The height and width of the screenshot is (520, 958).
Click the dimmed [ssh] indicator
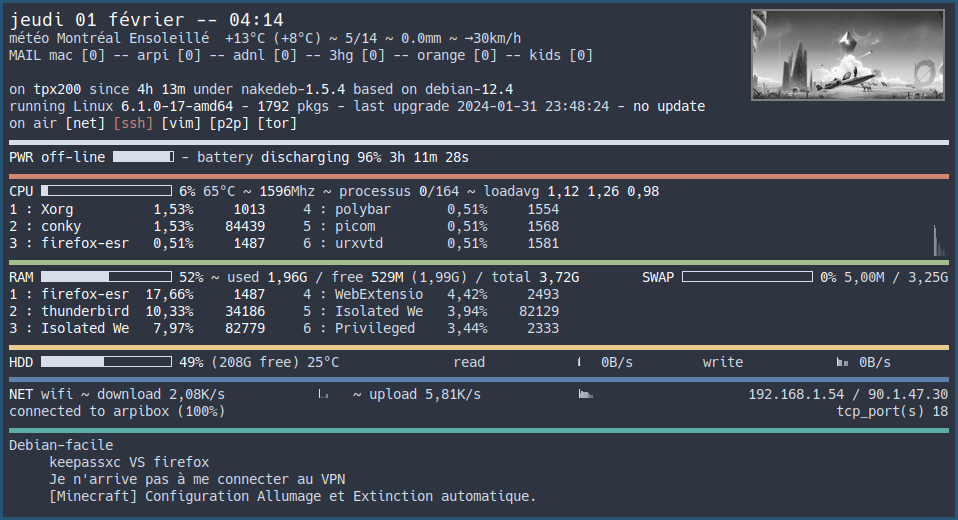(x=133, y=123)
